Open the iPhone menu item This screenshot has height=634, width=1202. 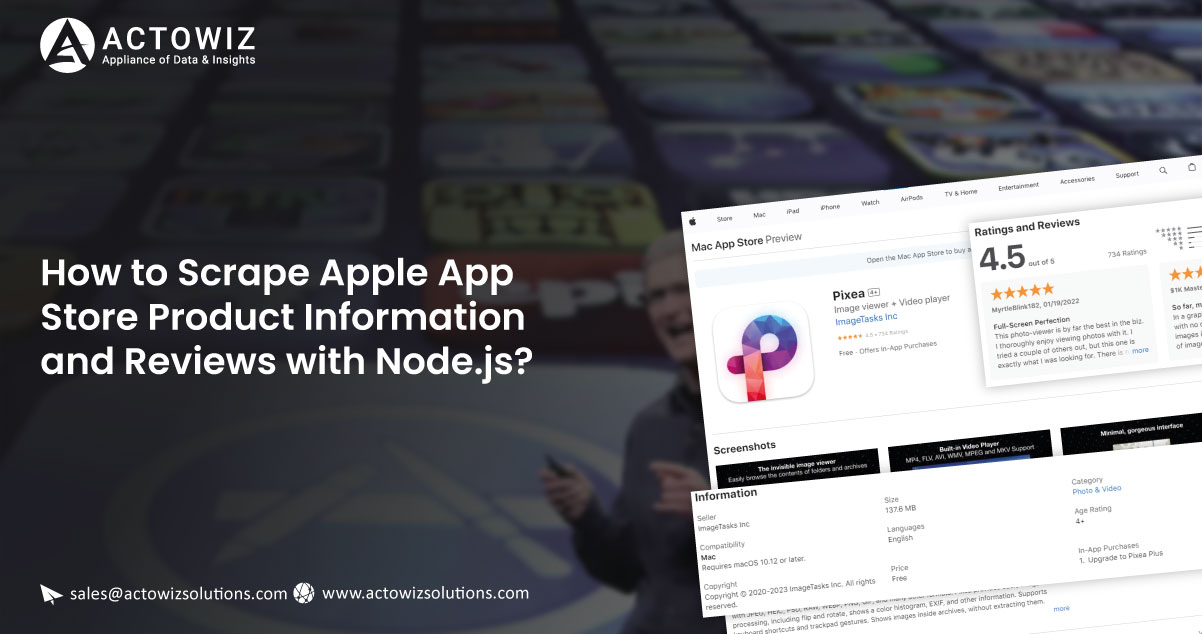(x=830, y=206)
